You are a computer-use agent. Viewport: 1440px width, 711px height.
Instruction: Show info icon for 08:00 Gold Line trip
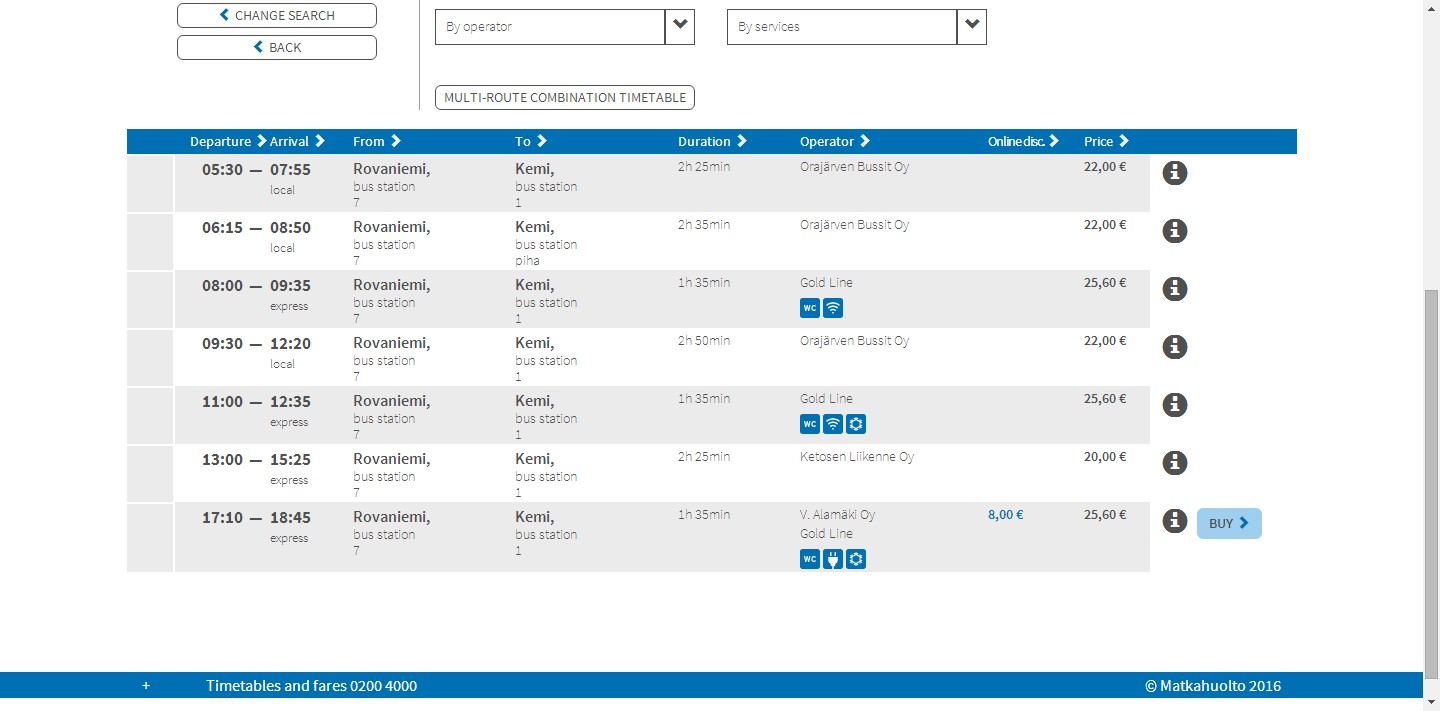coord(1175,289)
